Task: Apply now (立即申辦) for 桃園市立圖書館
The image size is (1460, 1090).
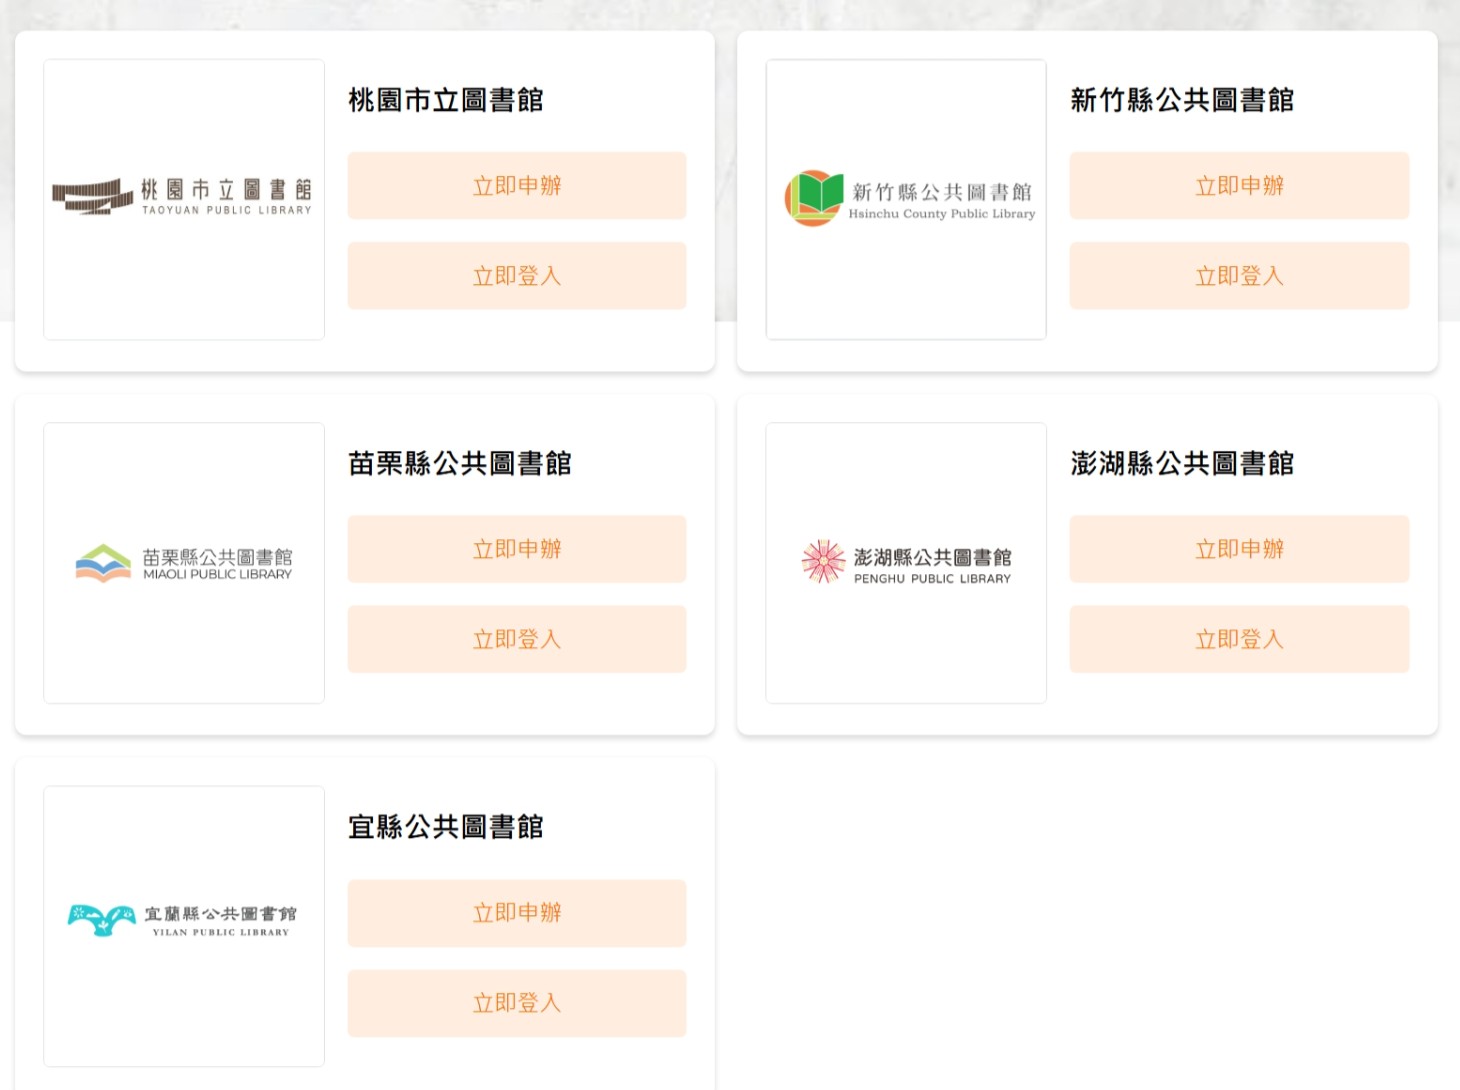Action: pyautogui.click(x=517, y=186)
